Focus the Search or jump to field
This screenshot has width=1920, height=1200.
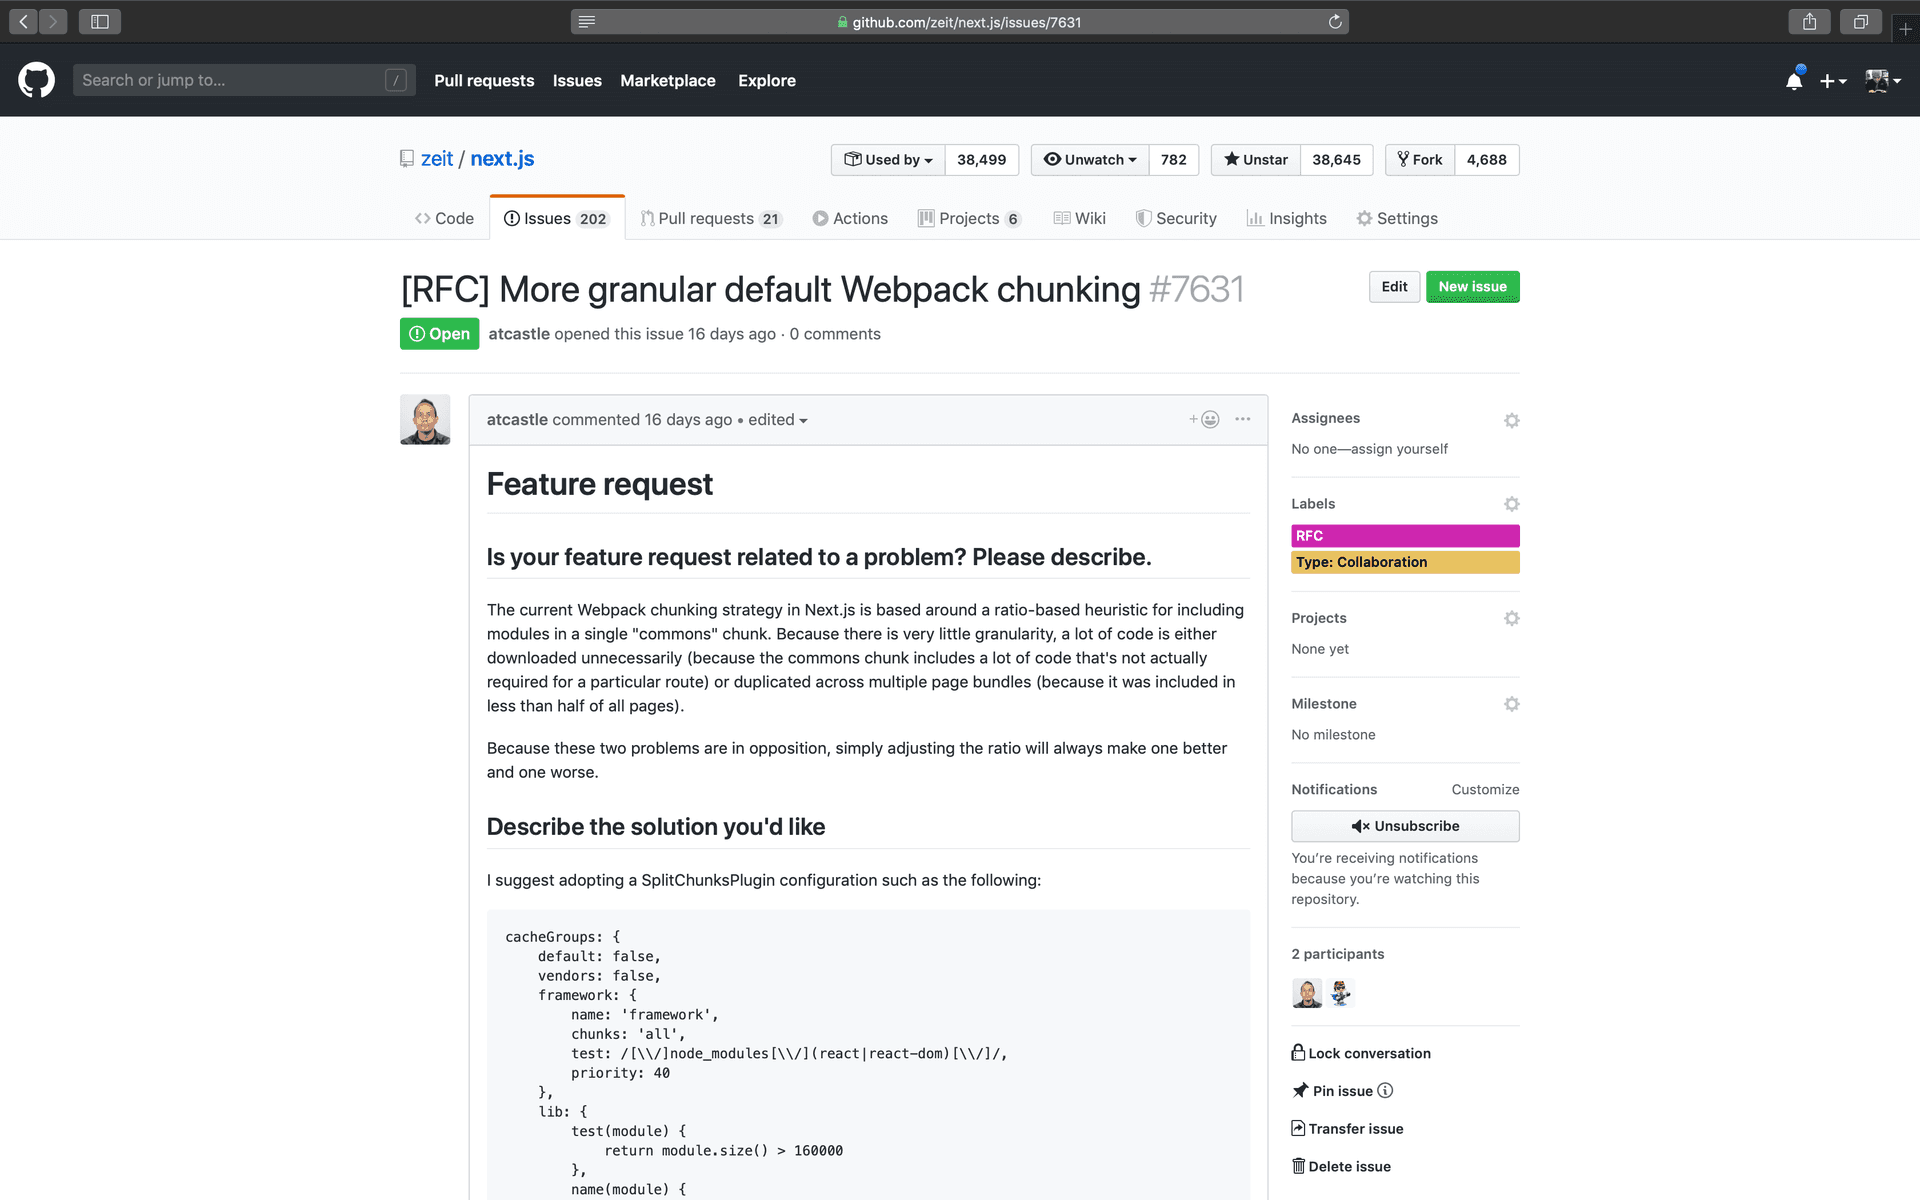pyautogui.click(x=244, y=80)
